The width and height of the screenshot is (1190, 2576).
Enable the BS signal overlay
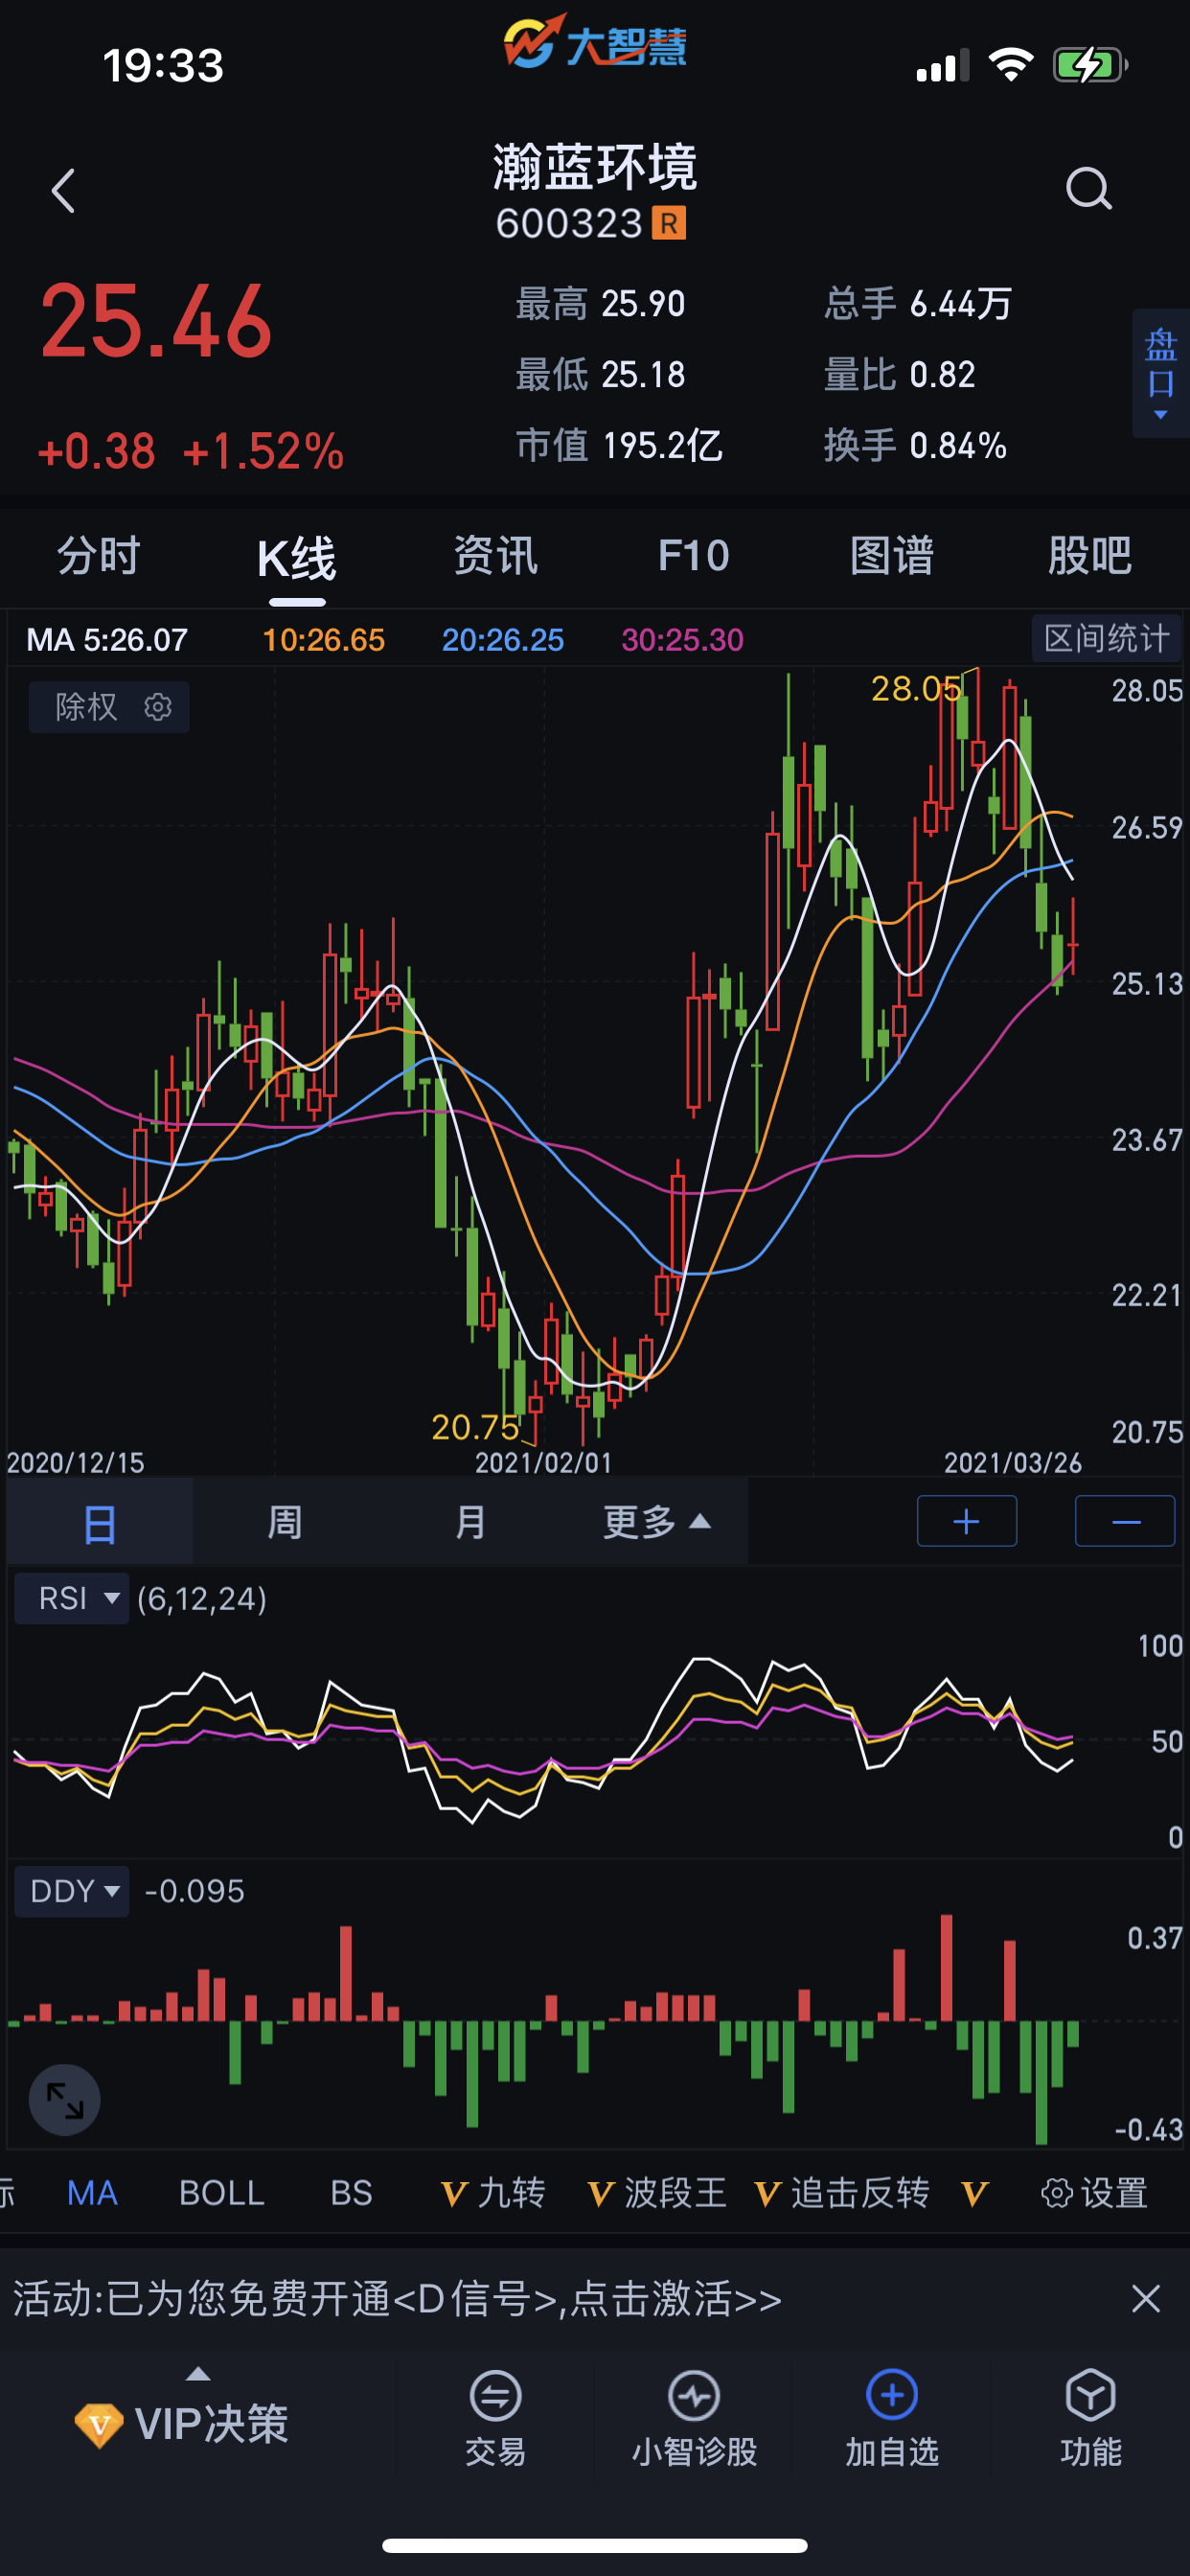point(351,2194)
